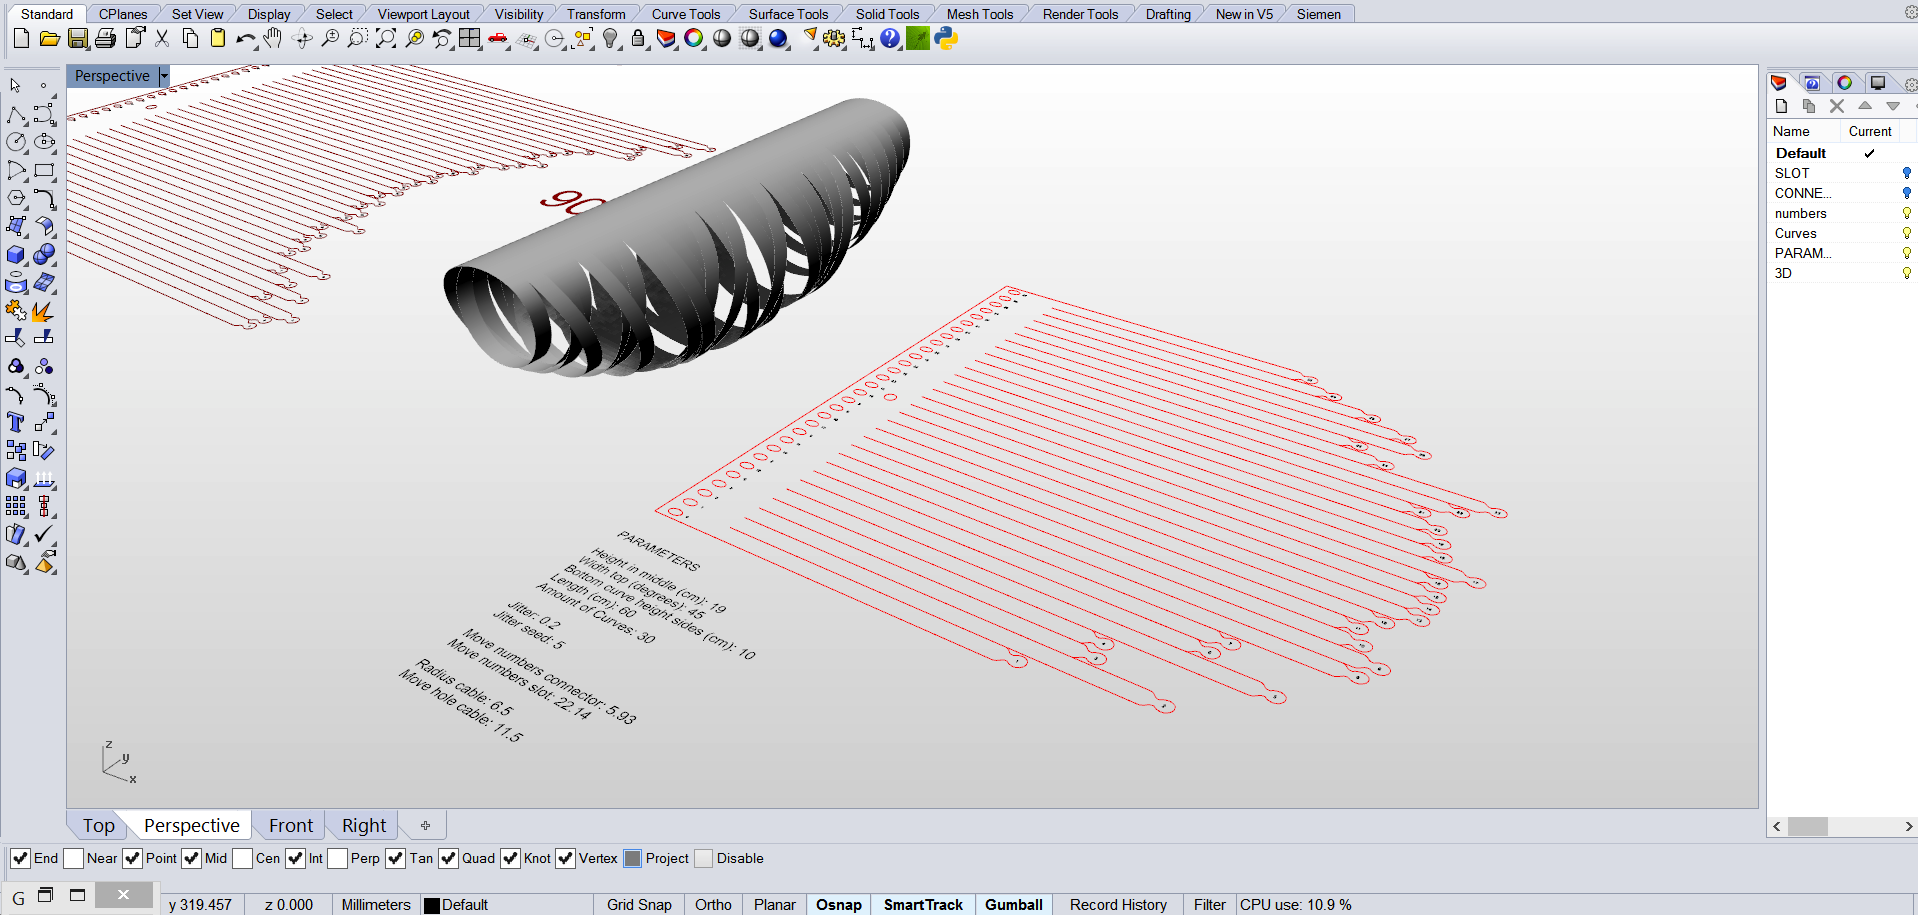Viewport: 1918px width, 915px height.
Task: Select the Render color wheel icon
Action: tap(694, 38)
